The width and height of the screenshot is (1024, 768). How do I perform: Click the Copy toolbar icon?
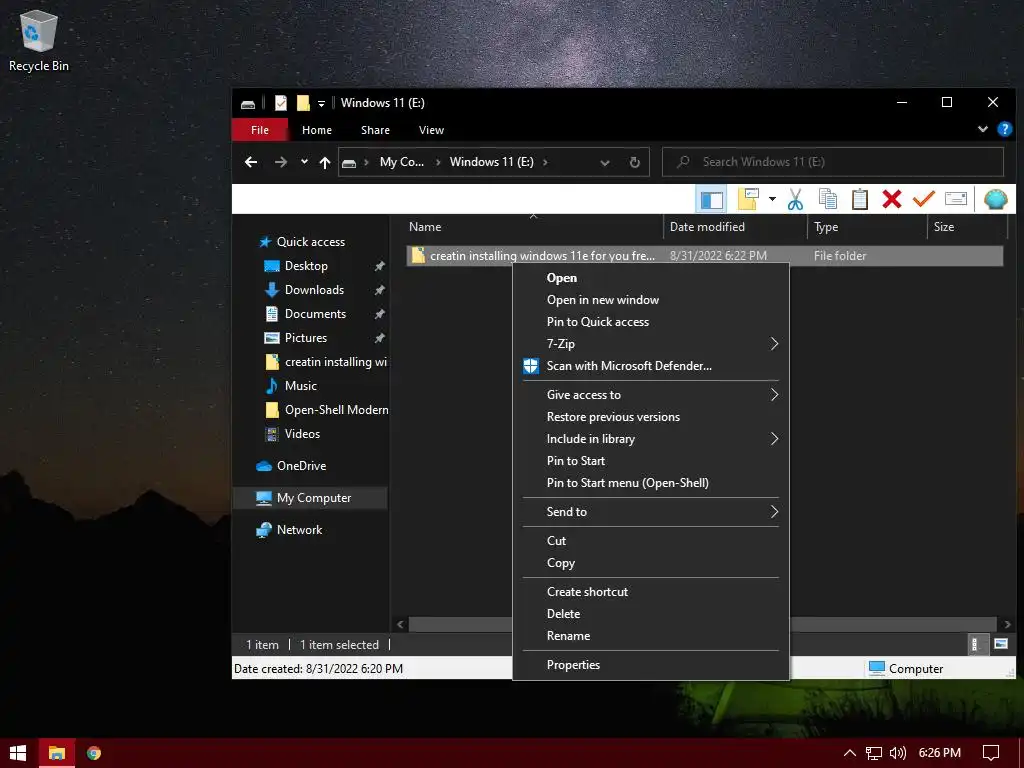pos(827,199)
